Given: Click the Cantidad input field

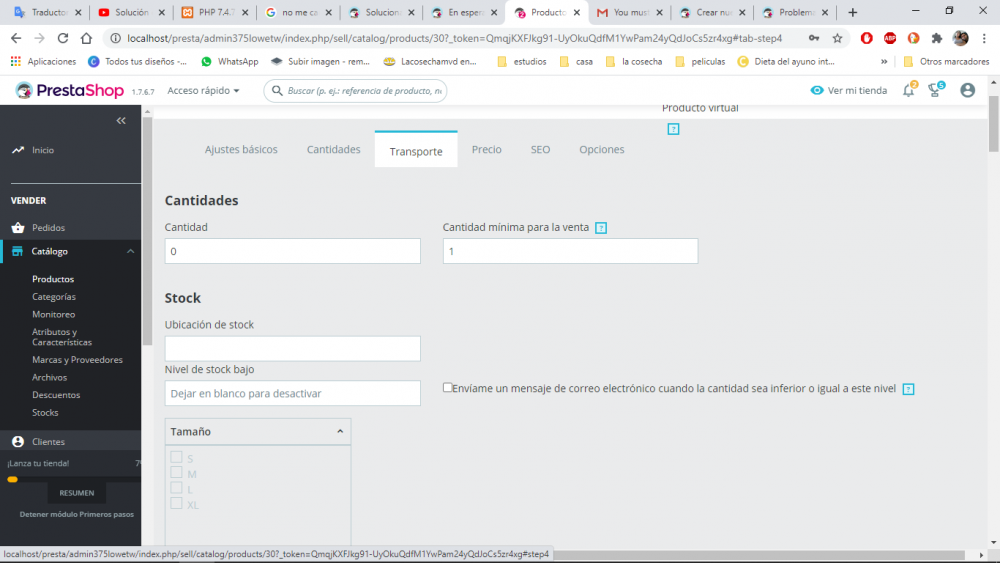Looking at the screenshot, I should pos(292,251).
